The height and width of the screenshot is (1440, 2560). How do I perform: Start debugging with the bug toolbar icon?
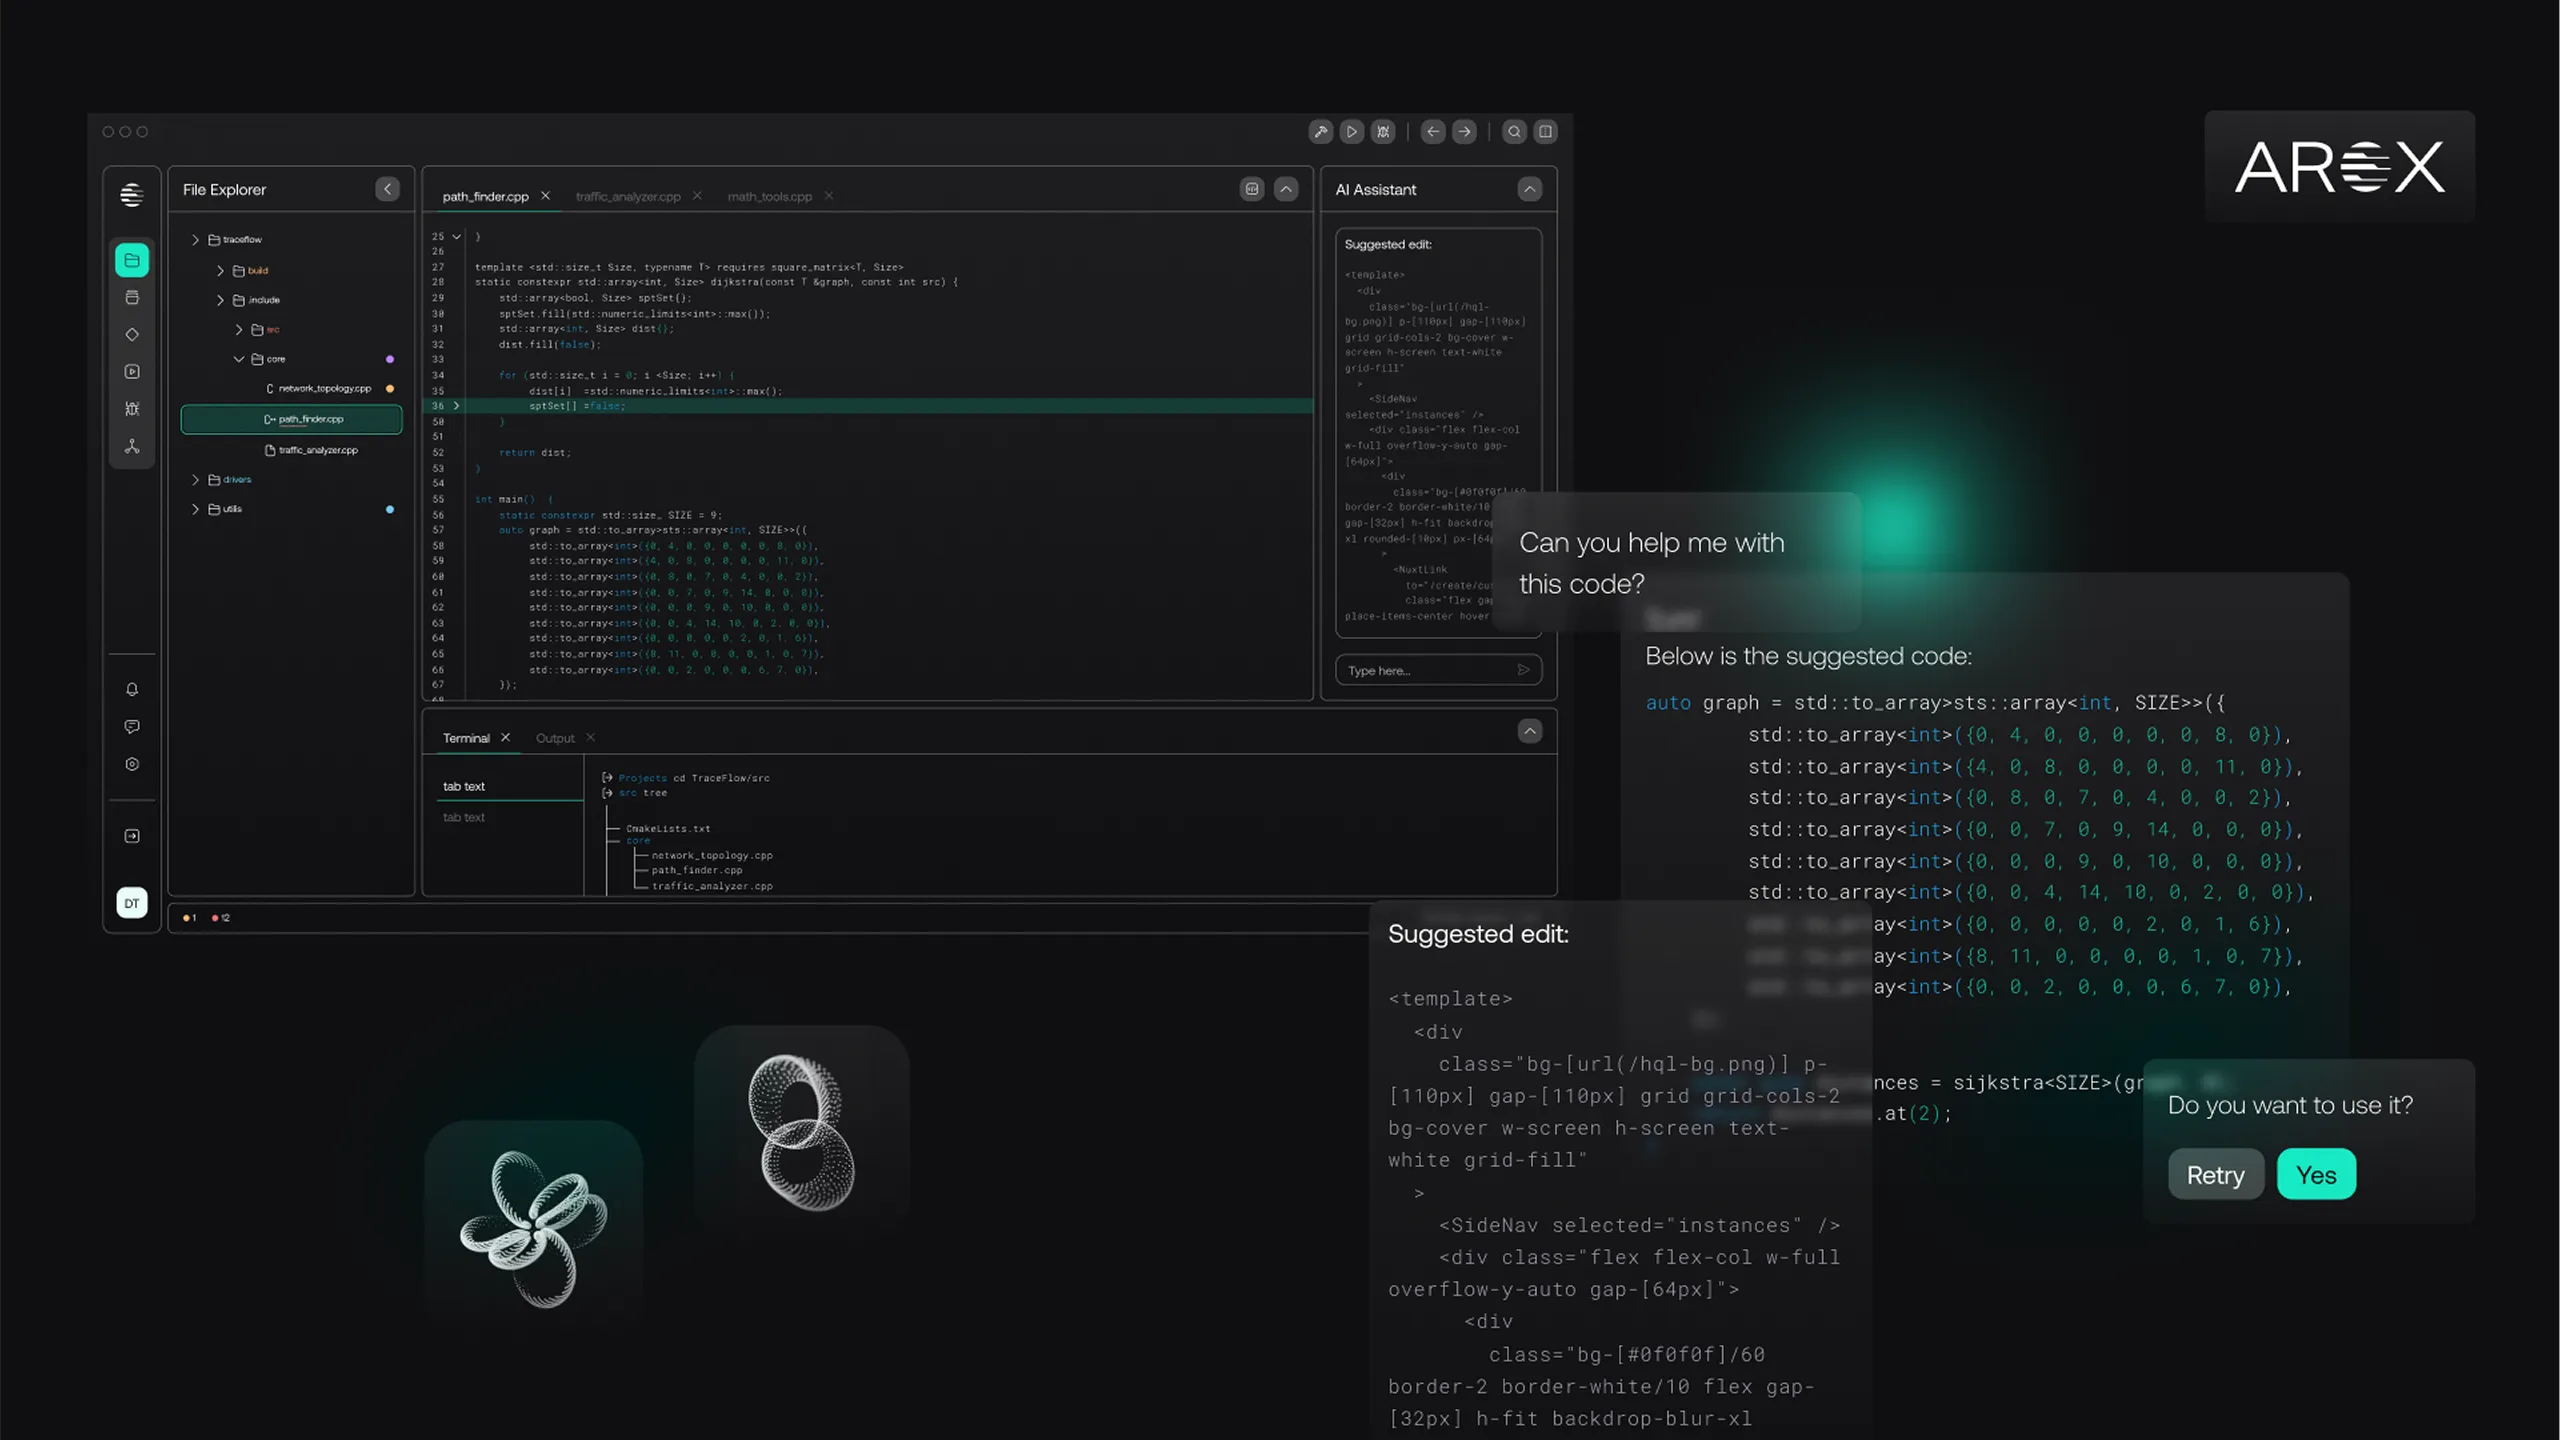pos(1383,131)
